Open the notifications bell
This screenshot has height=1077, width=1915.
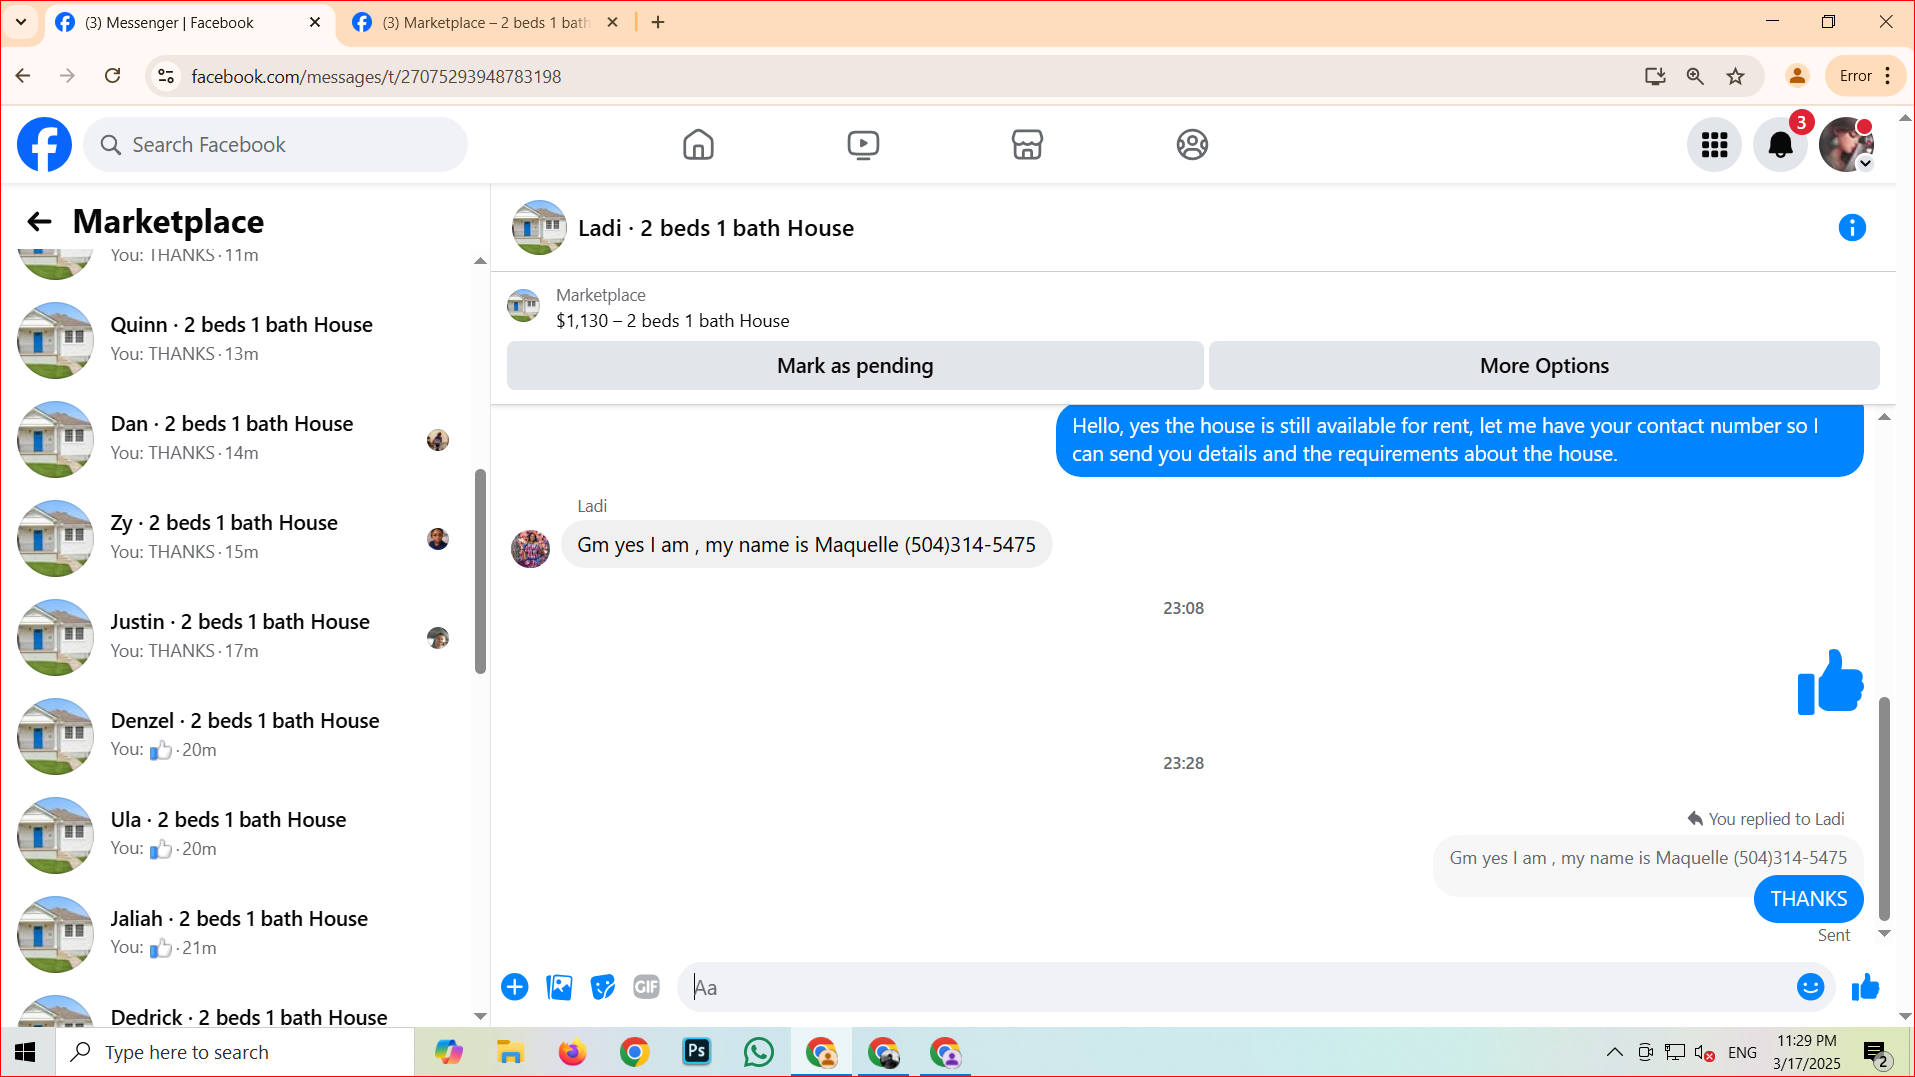[1781, 145]
